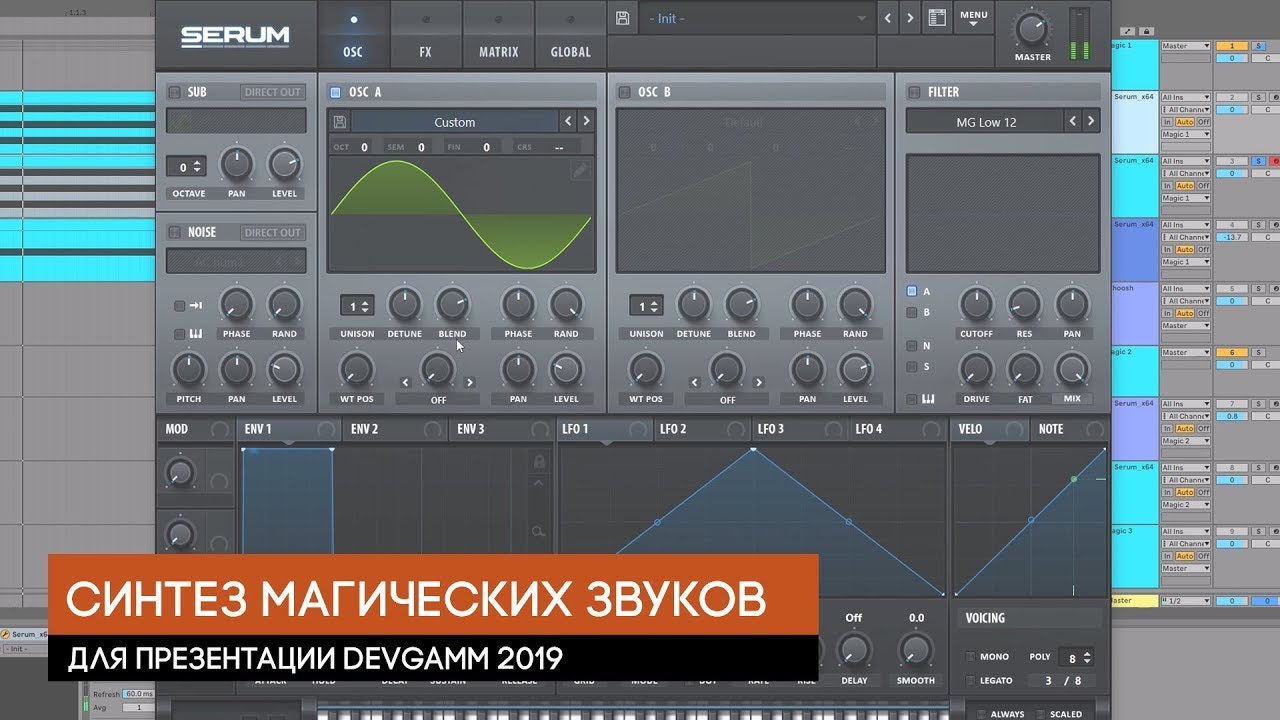
Task: Open OSC A wavetable editor pencil
Action: (580, 171)
